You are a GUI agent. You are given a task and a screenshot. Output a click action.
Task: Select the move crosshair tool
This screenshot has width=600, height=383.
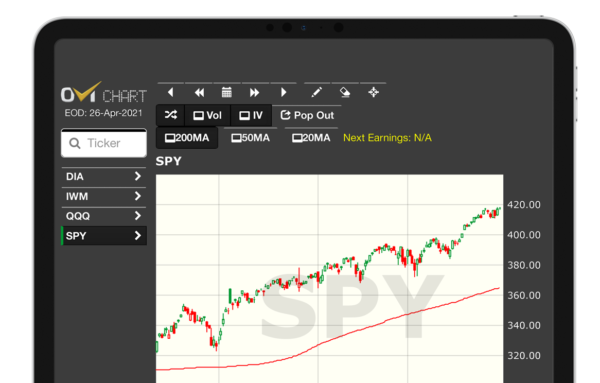click(x=373, y=92)
